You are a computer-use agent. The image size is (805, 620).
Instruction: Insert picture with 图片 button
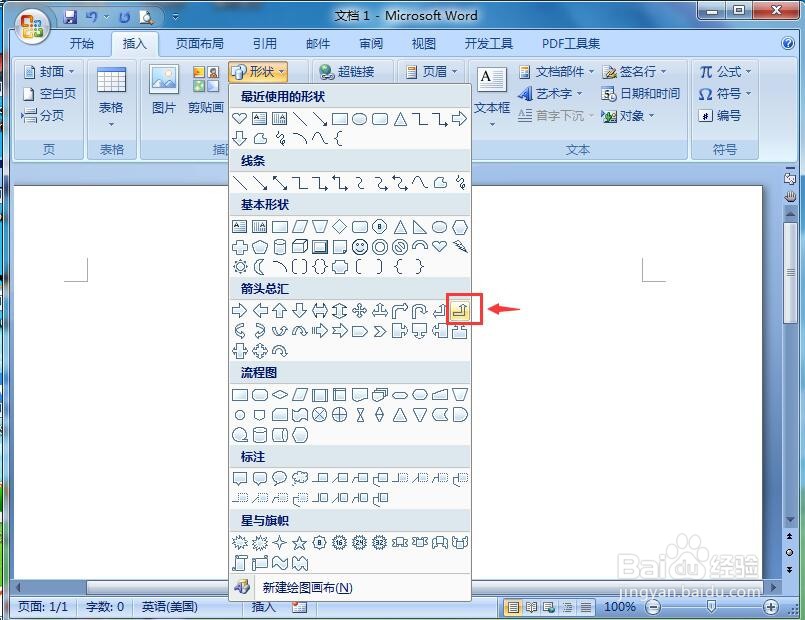pyautogui.click(x=164, y=90)
